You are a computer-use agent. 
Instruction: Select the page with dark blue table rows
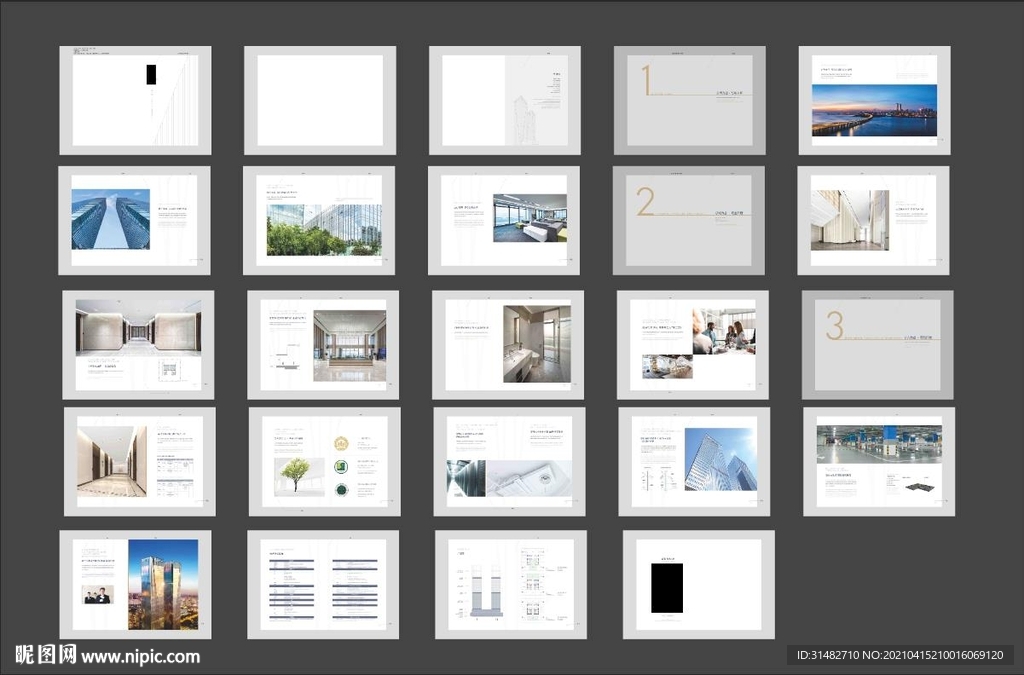[323, 584]
